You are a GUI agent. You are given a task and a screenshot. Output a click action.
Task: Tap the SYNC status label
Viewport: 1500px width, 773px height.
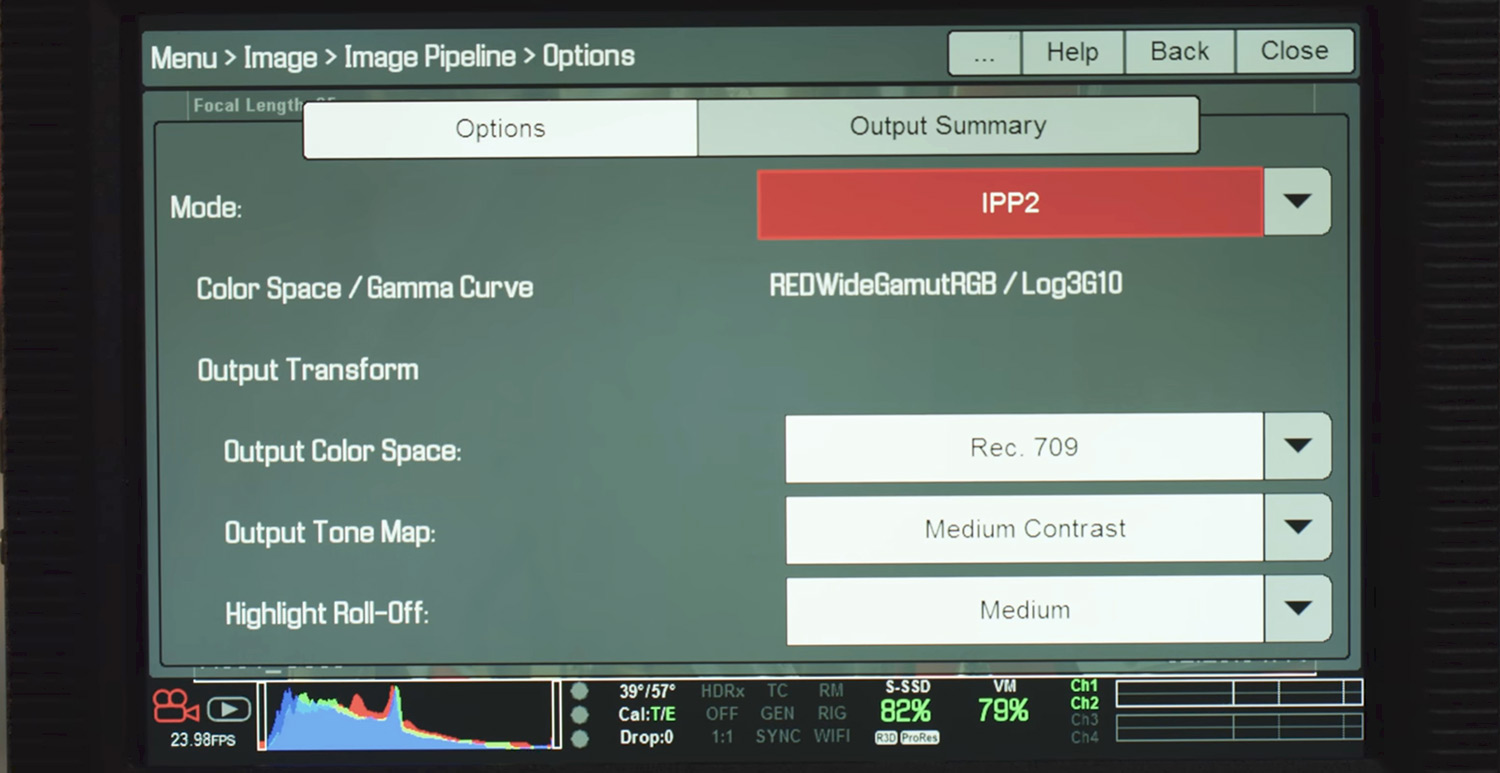(778, 736)
